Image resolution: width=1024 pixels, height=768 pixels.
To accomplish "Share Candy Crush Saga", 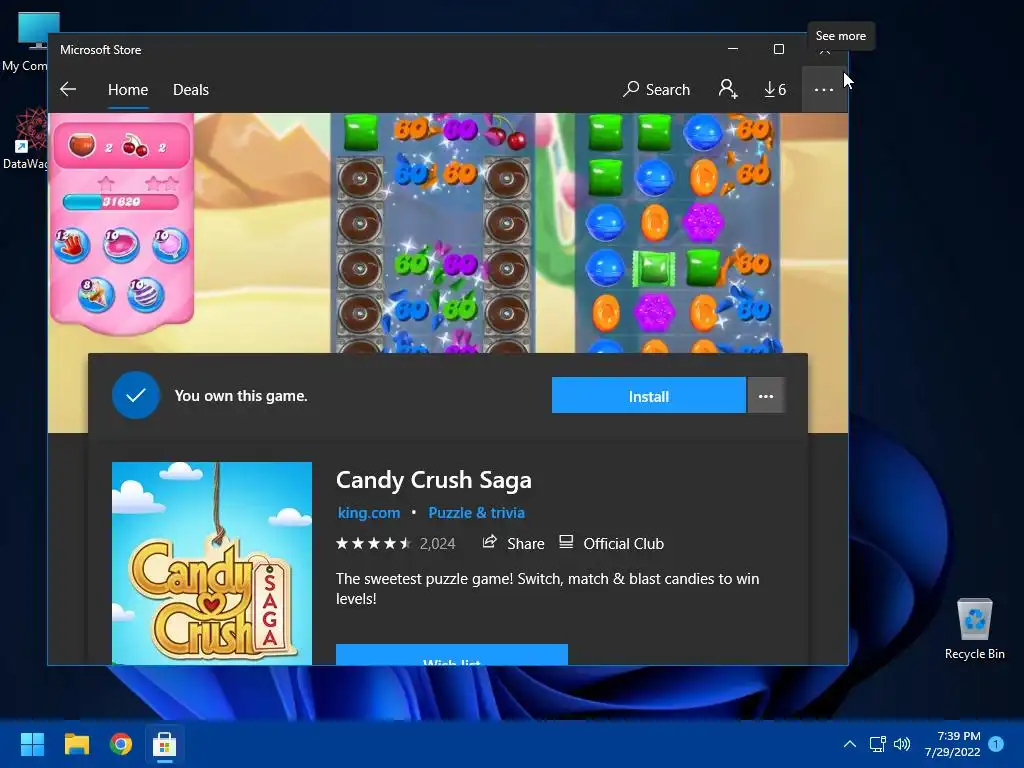I will (x=513, y=543).
